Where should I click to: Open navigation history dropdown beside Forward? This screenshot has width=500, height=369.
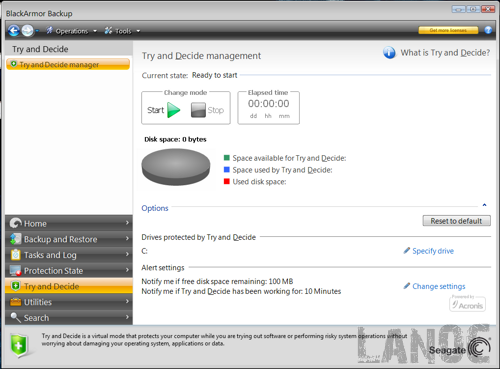pyautogui.click(x=37, y=31)
